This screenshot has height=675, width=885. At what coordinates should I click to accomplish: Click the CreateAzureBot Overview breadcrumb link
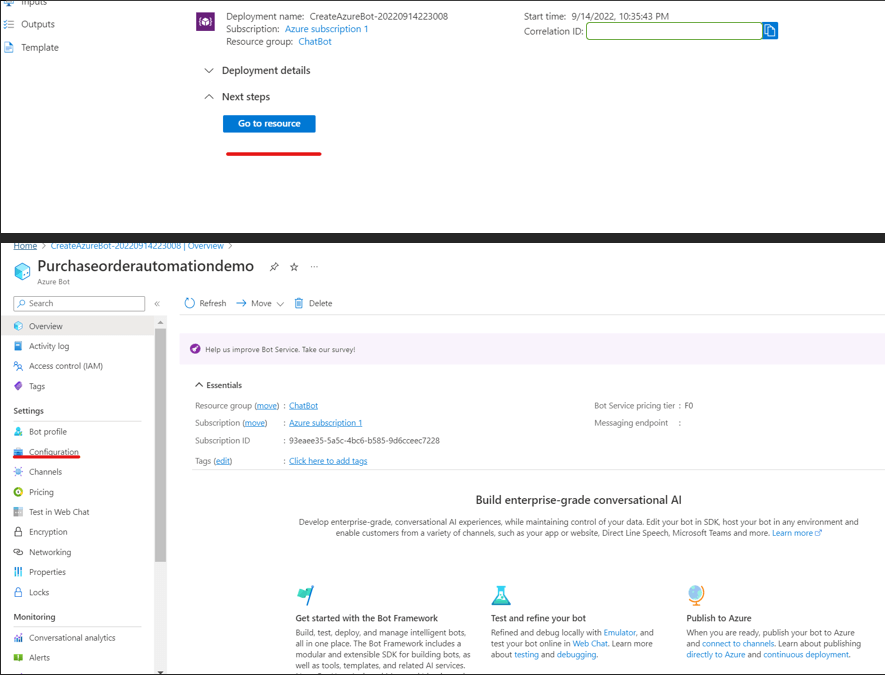[x=137, y=246]
